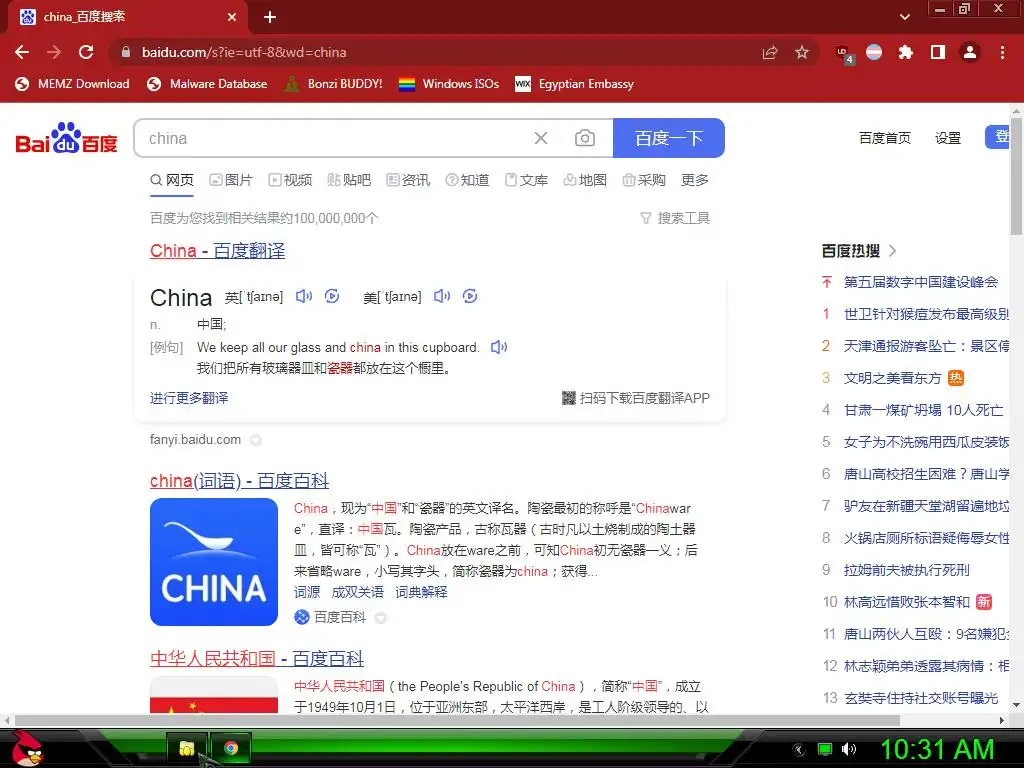The height and width of the screenshot is (768, 1024).
Task: Bookmark this page with the star icon
Action: click(802, 52)
